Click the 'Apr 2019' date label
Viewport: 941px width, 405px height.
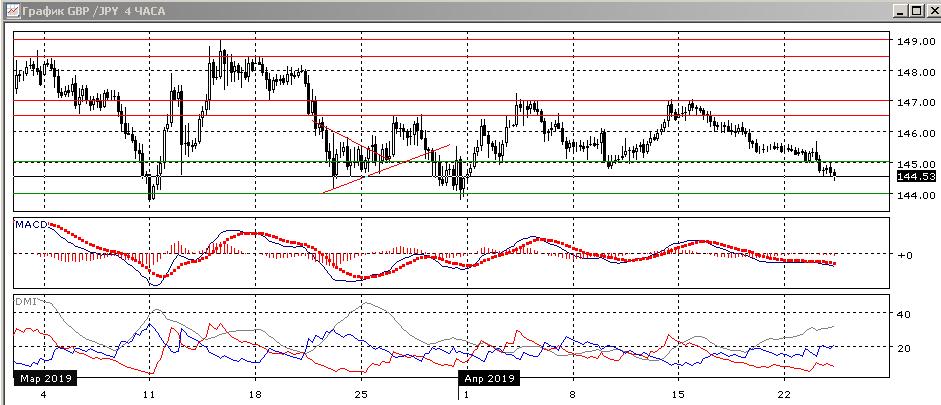coord(489,380)
